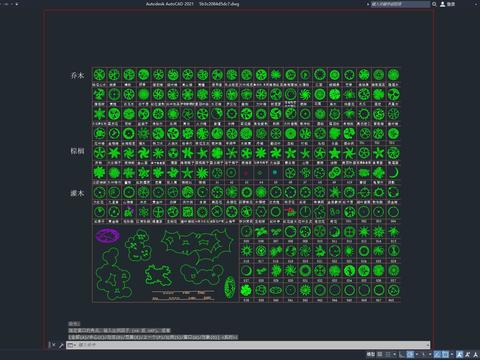Close the command line with X icon
480x360 pixels.
click(x=53, y=345)
